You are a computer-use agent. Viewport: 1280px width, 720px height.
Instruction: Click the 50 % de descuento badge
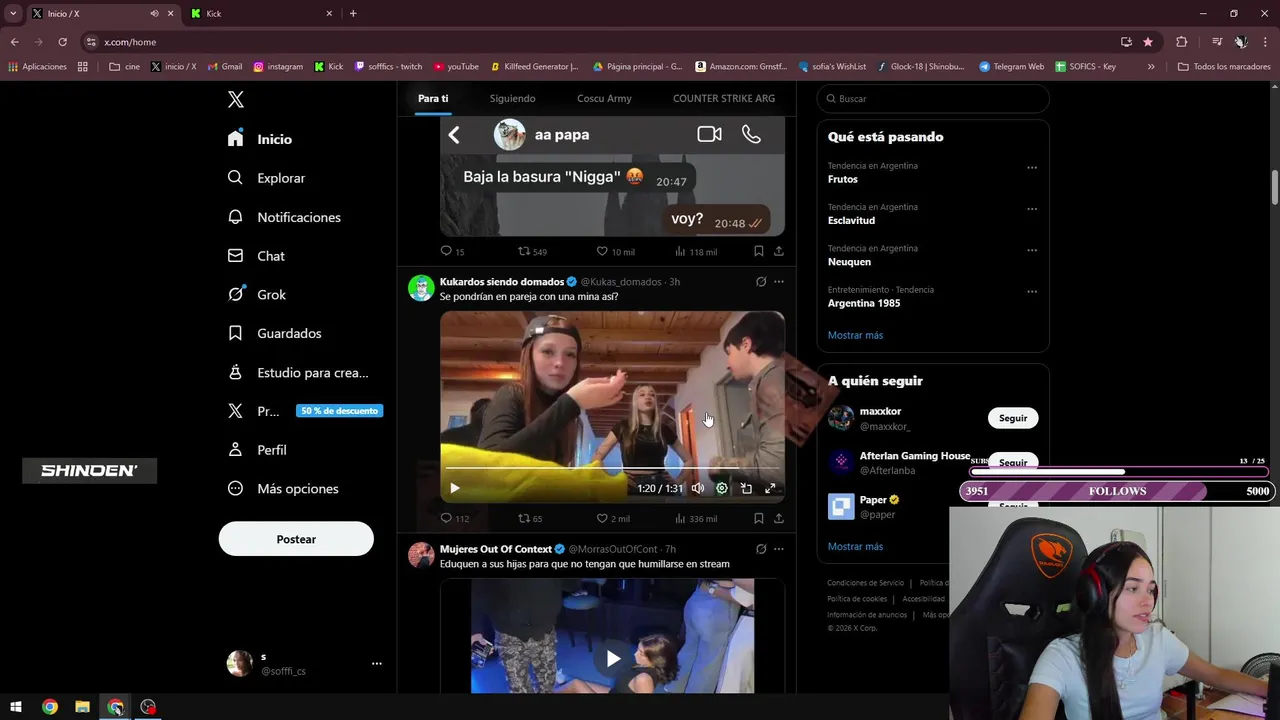tap(339, 411)
